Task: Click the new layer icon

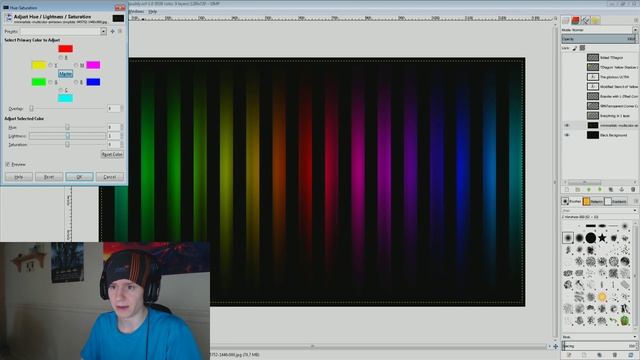Action: (x=567, y=190)
